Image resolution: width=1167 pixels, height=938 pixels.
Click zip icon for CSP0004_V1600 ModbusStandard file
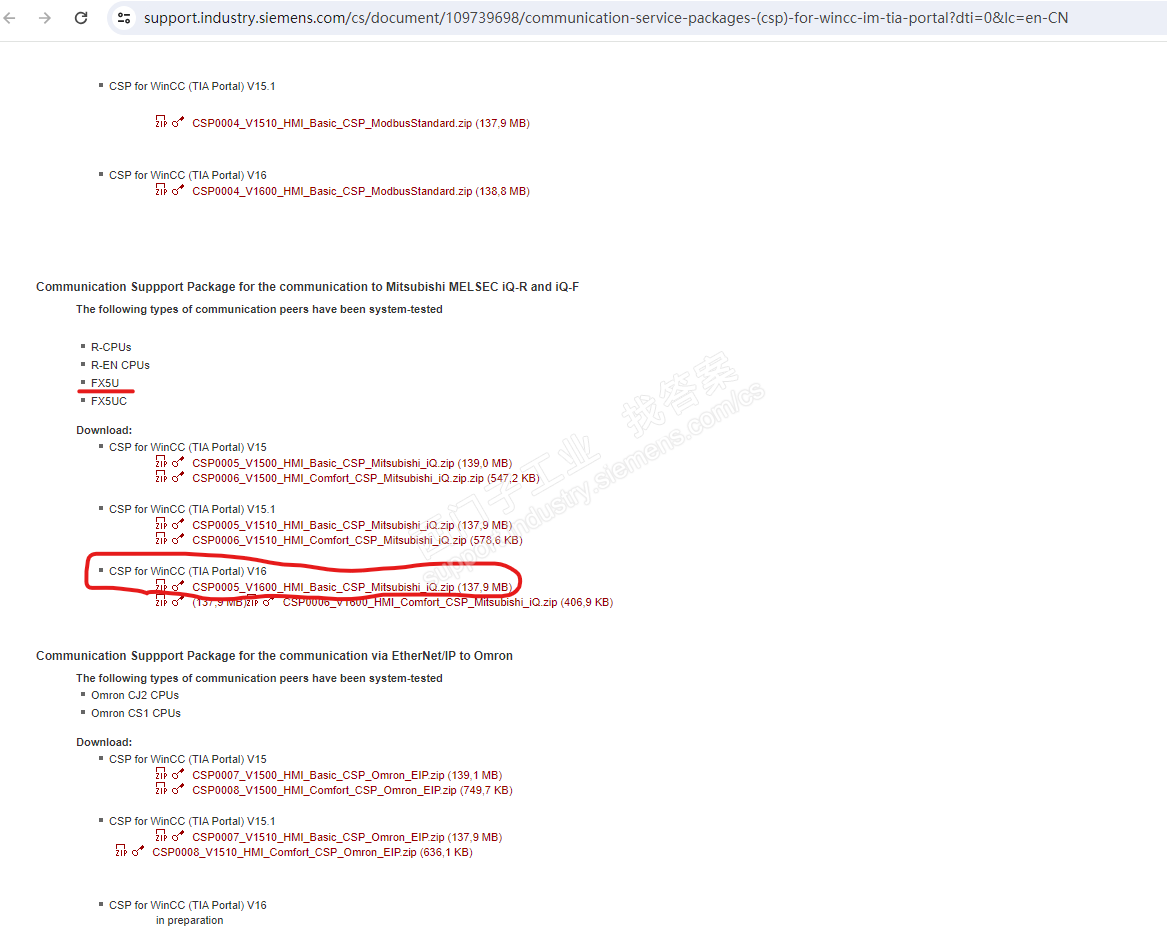[x=161, y=189]
